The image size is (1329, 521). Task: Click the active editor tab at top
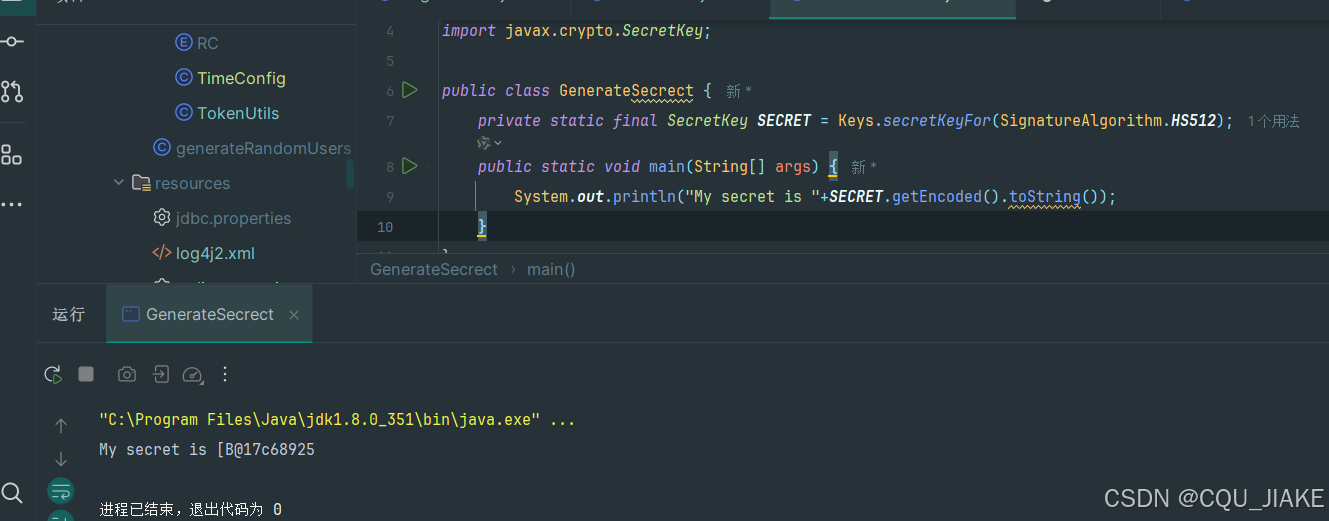point(892,8)
